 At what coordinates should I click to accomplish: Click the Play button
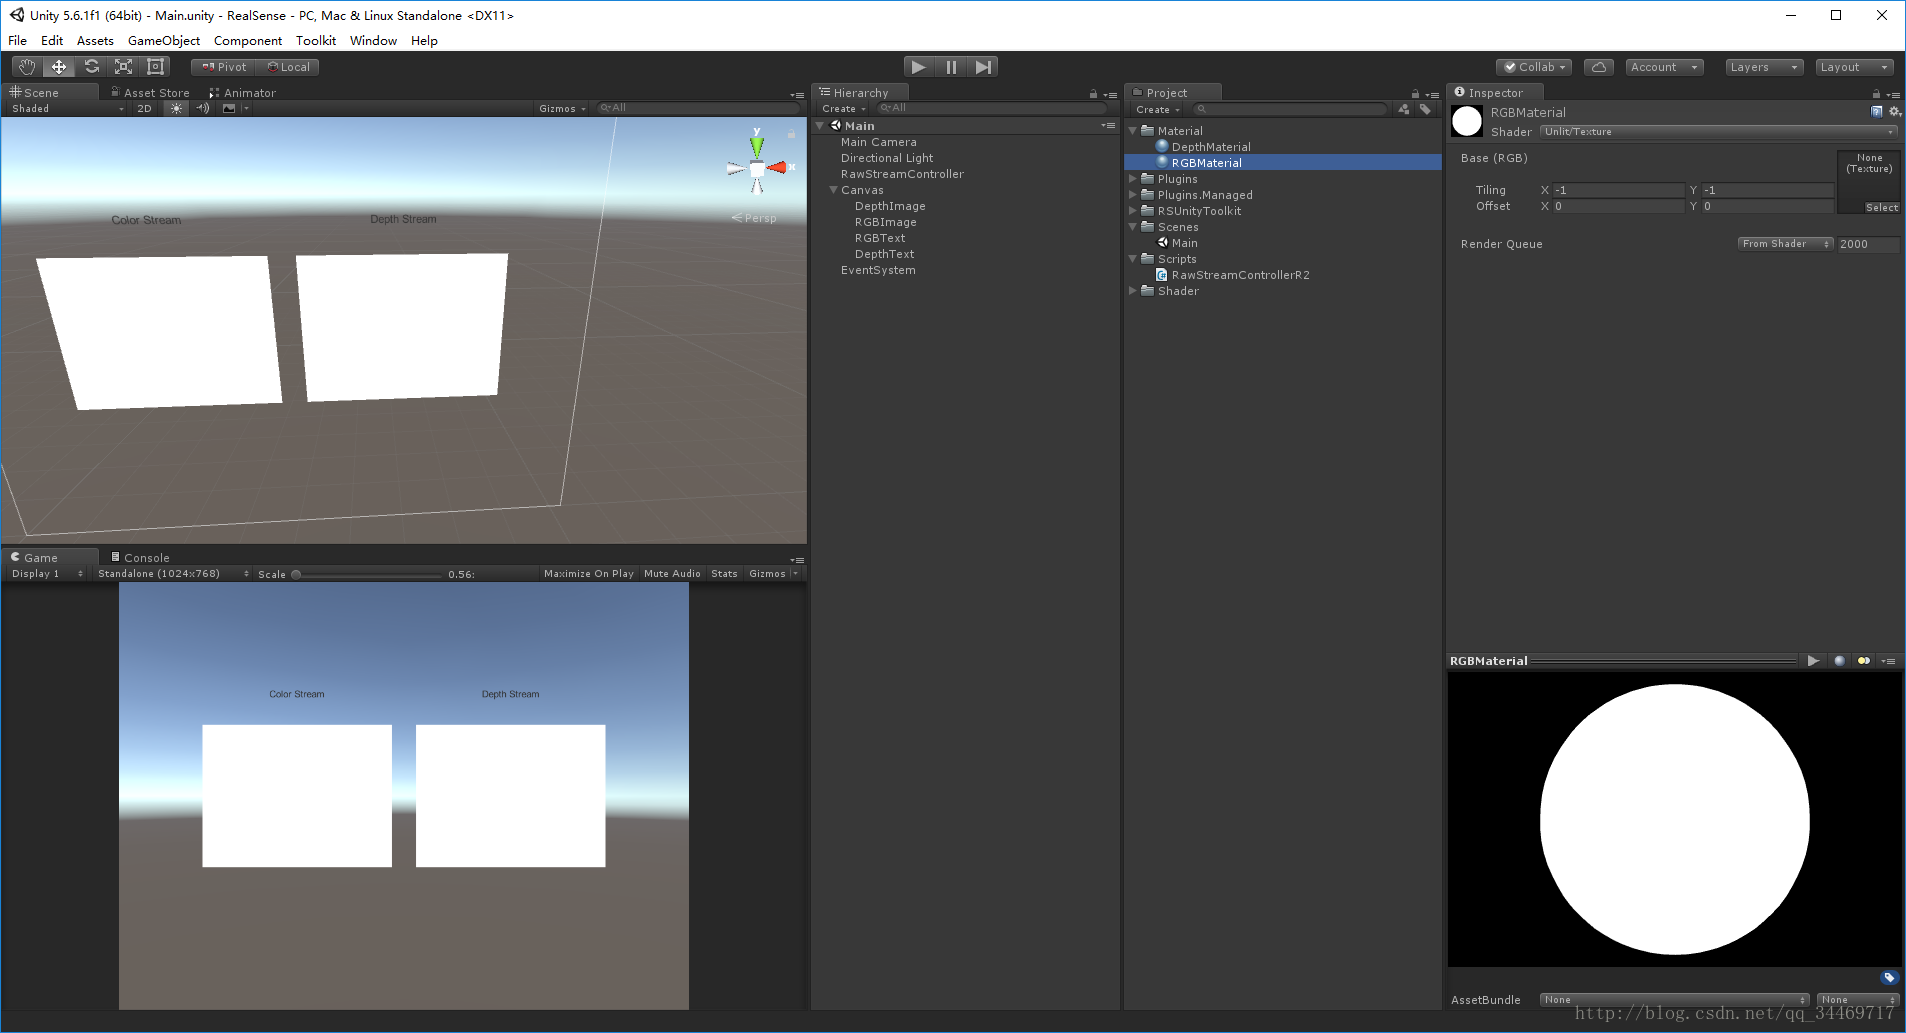pos(918,67)
